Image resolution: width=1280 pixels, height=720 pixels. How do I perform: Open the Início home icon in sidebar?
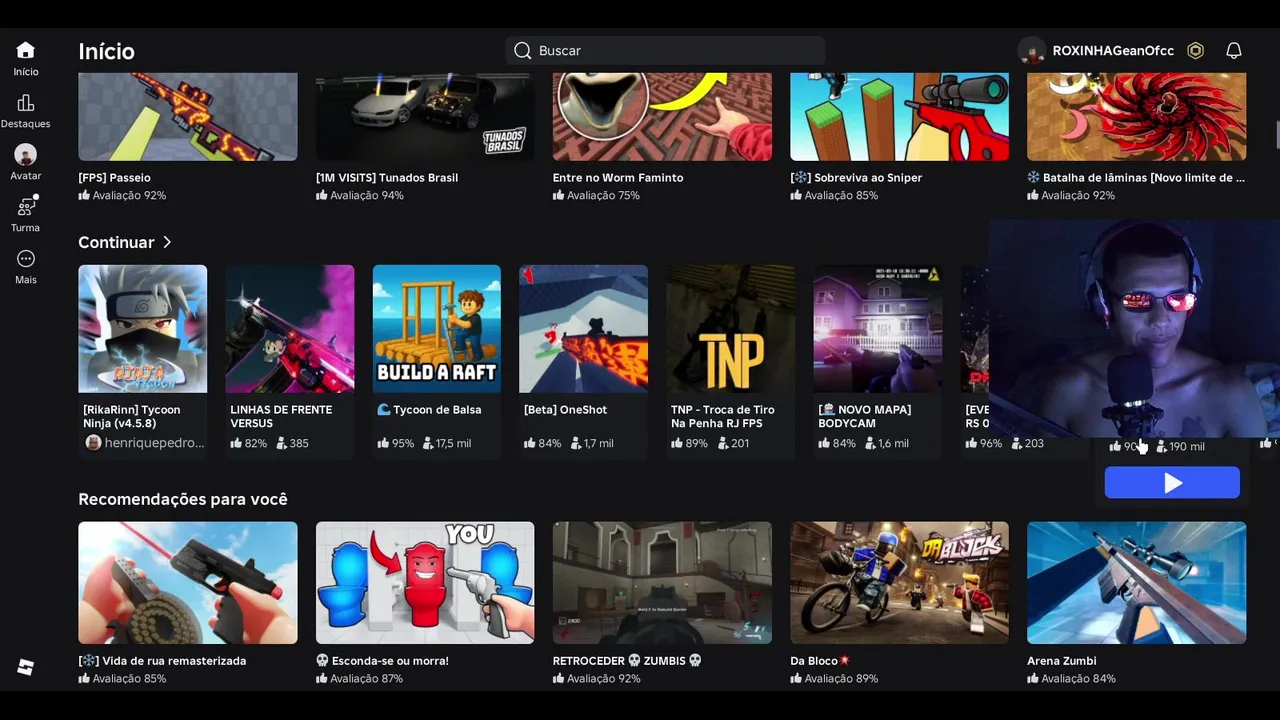[x=26, y=50]
